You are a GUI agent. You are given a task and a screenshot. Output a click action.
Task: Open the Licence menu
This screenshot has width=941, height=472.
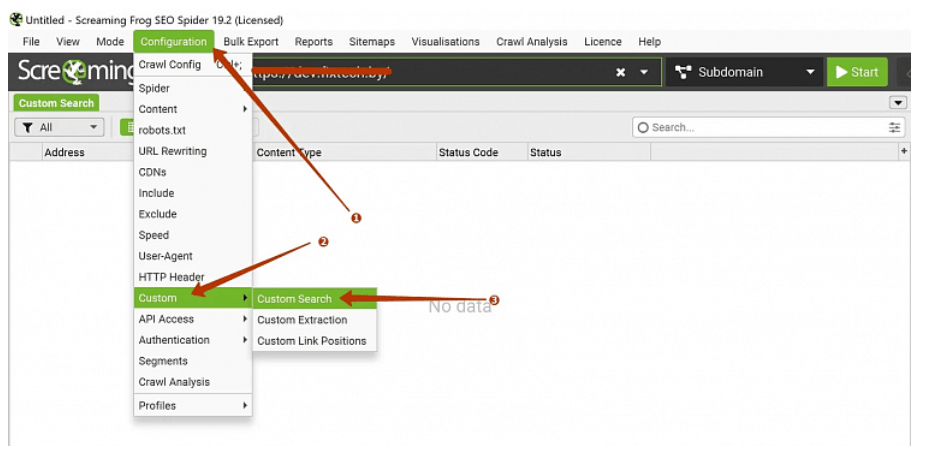tap(603, 41)
